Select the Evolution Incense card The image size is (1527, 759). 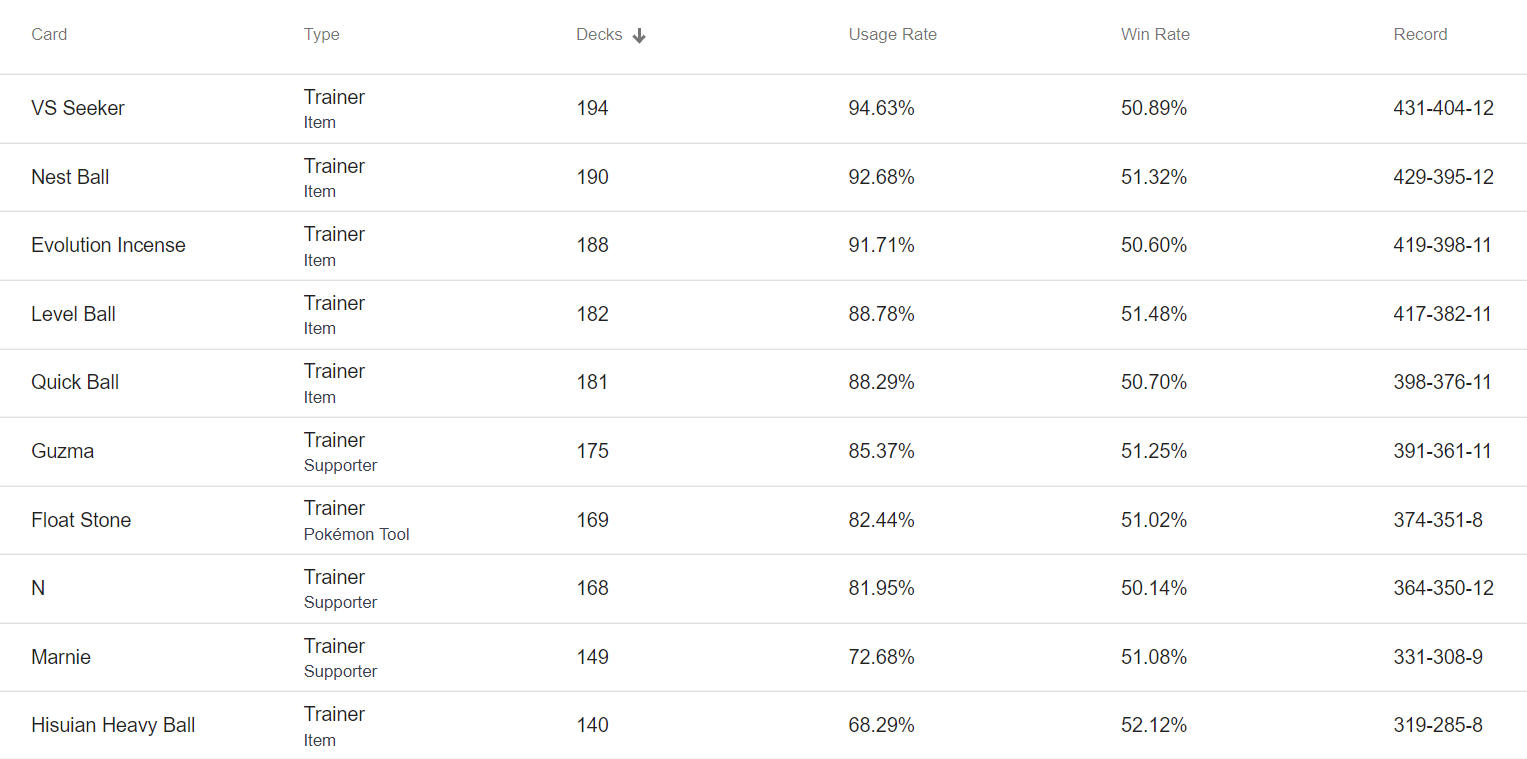pos(108,245)
